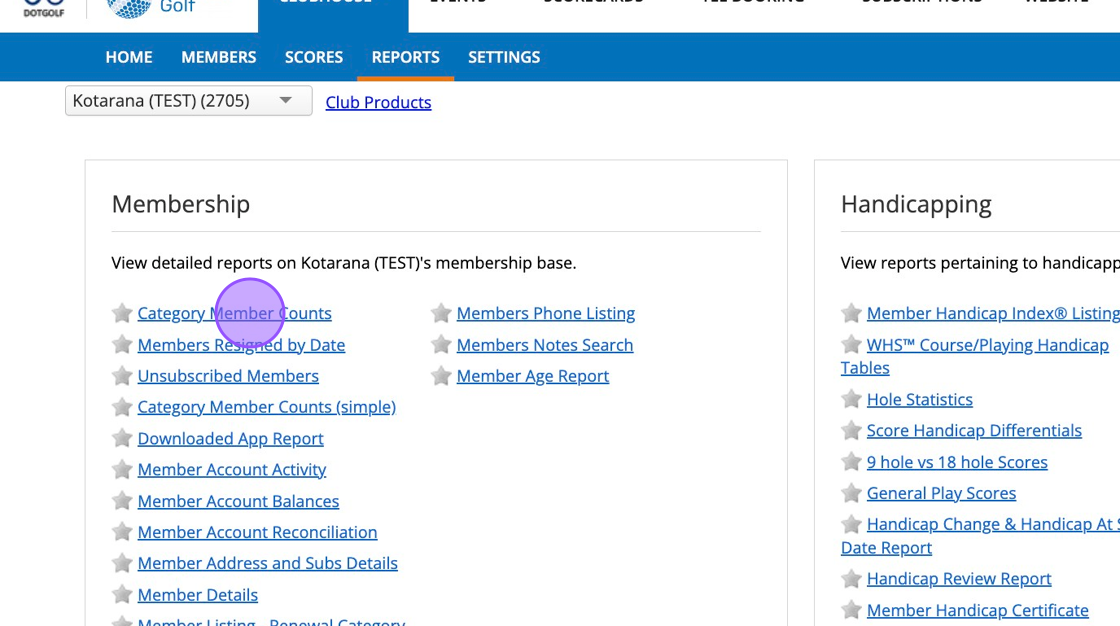Open the SETTINGS tab

pyautogui.click(x=504, y=57)
